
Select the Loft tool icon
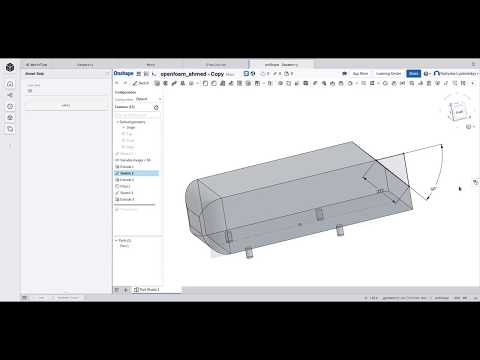point(183,83)
